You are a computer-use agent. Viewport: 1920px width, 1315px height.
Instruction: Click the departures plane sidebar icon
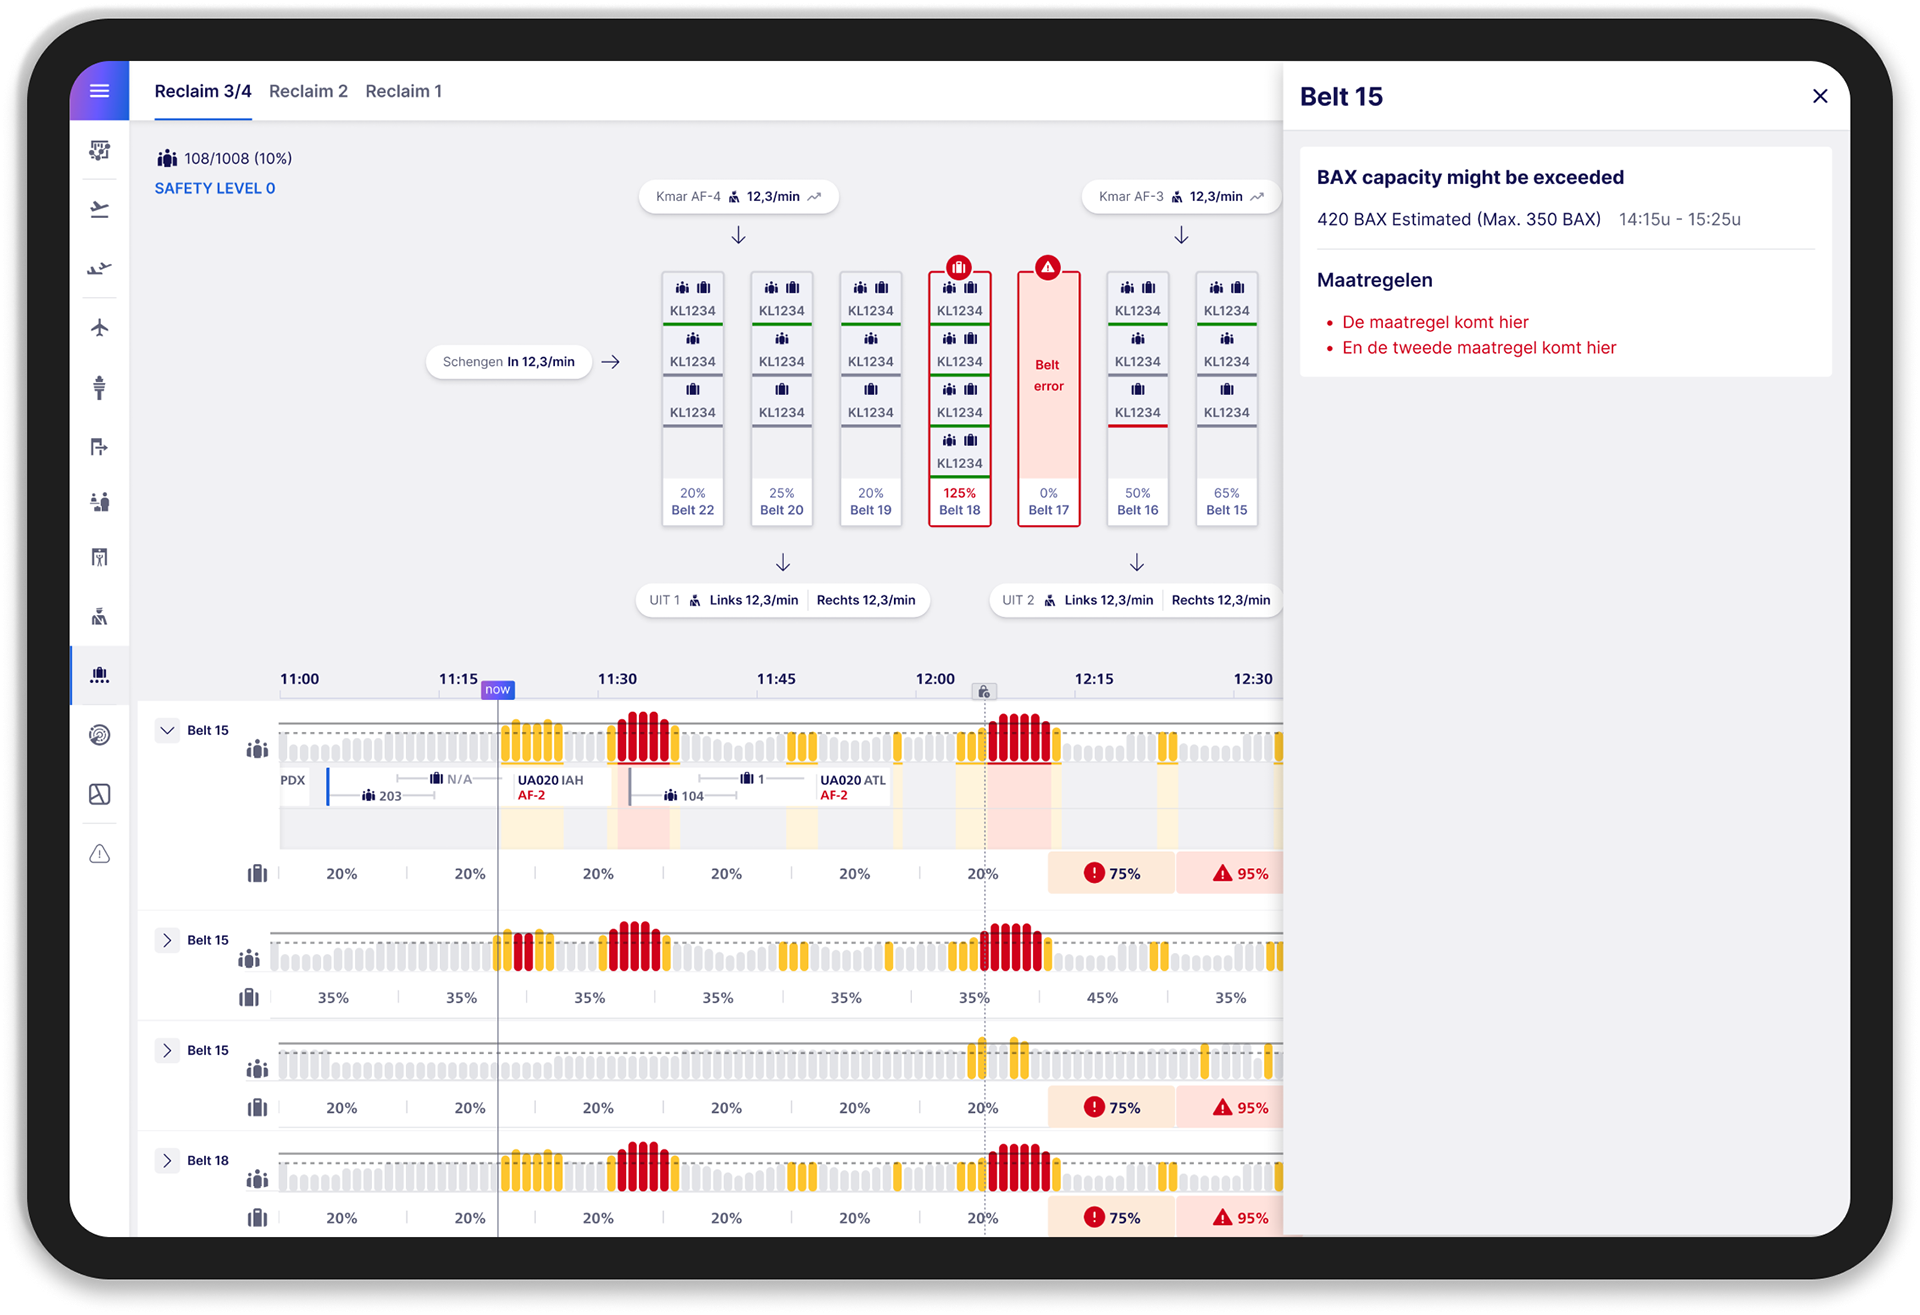point(99,209)
